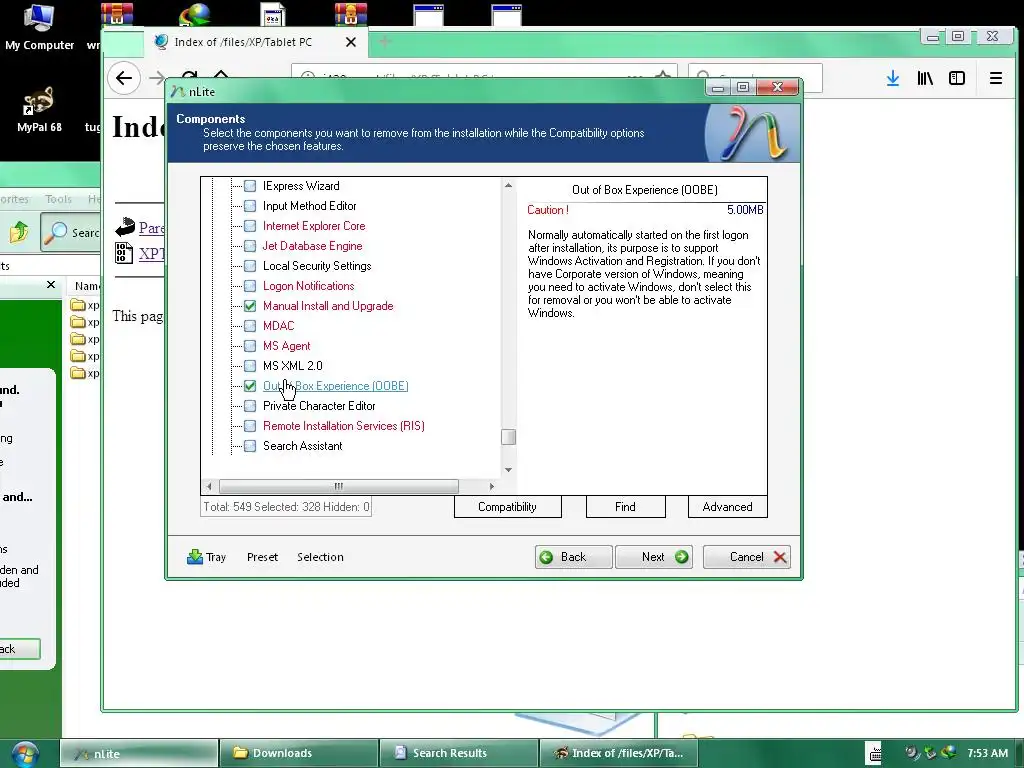Check Local Security Settings checkbox
Viewport: 1024px width, 768px height.
[x=249, y=266]
